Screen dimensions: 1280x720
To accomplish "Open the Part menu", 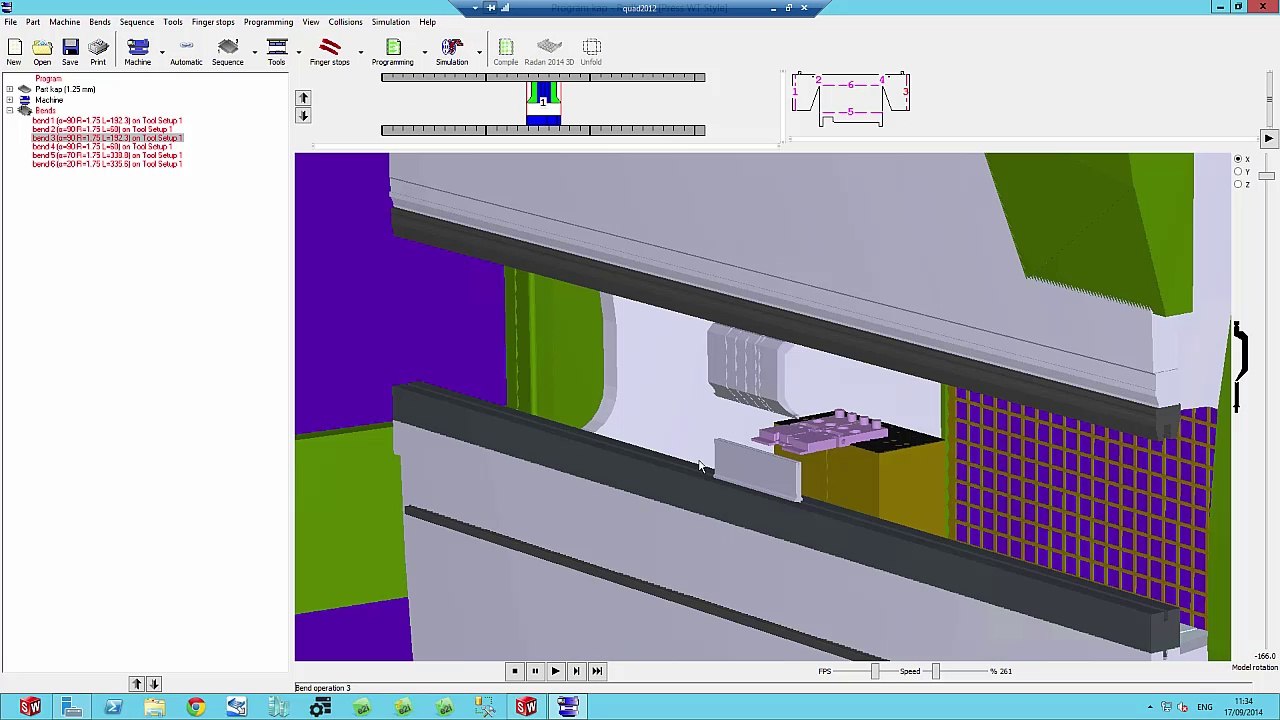I will coord(33,22).
